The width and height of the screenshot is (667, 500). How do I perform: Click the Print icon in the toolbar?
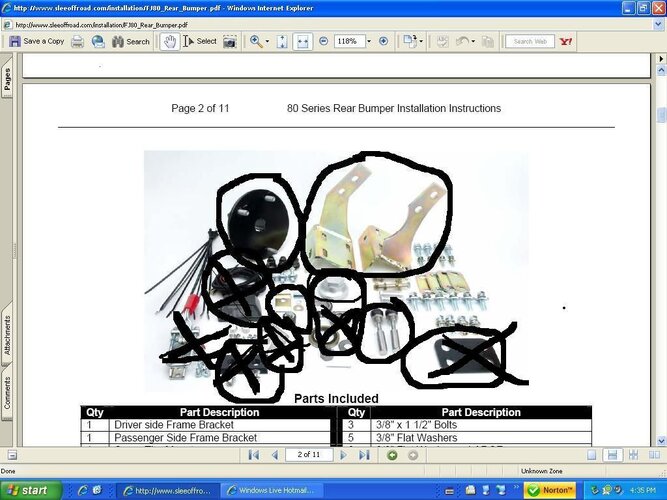click(x=77, y=41)
